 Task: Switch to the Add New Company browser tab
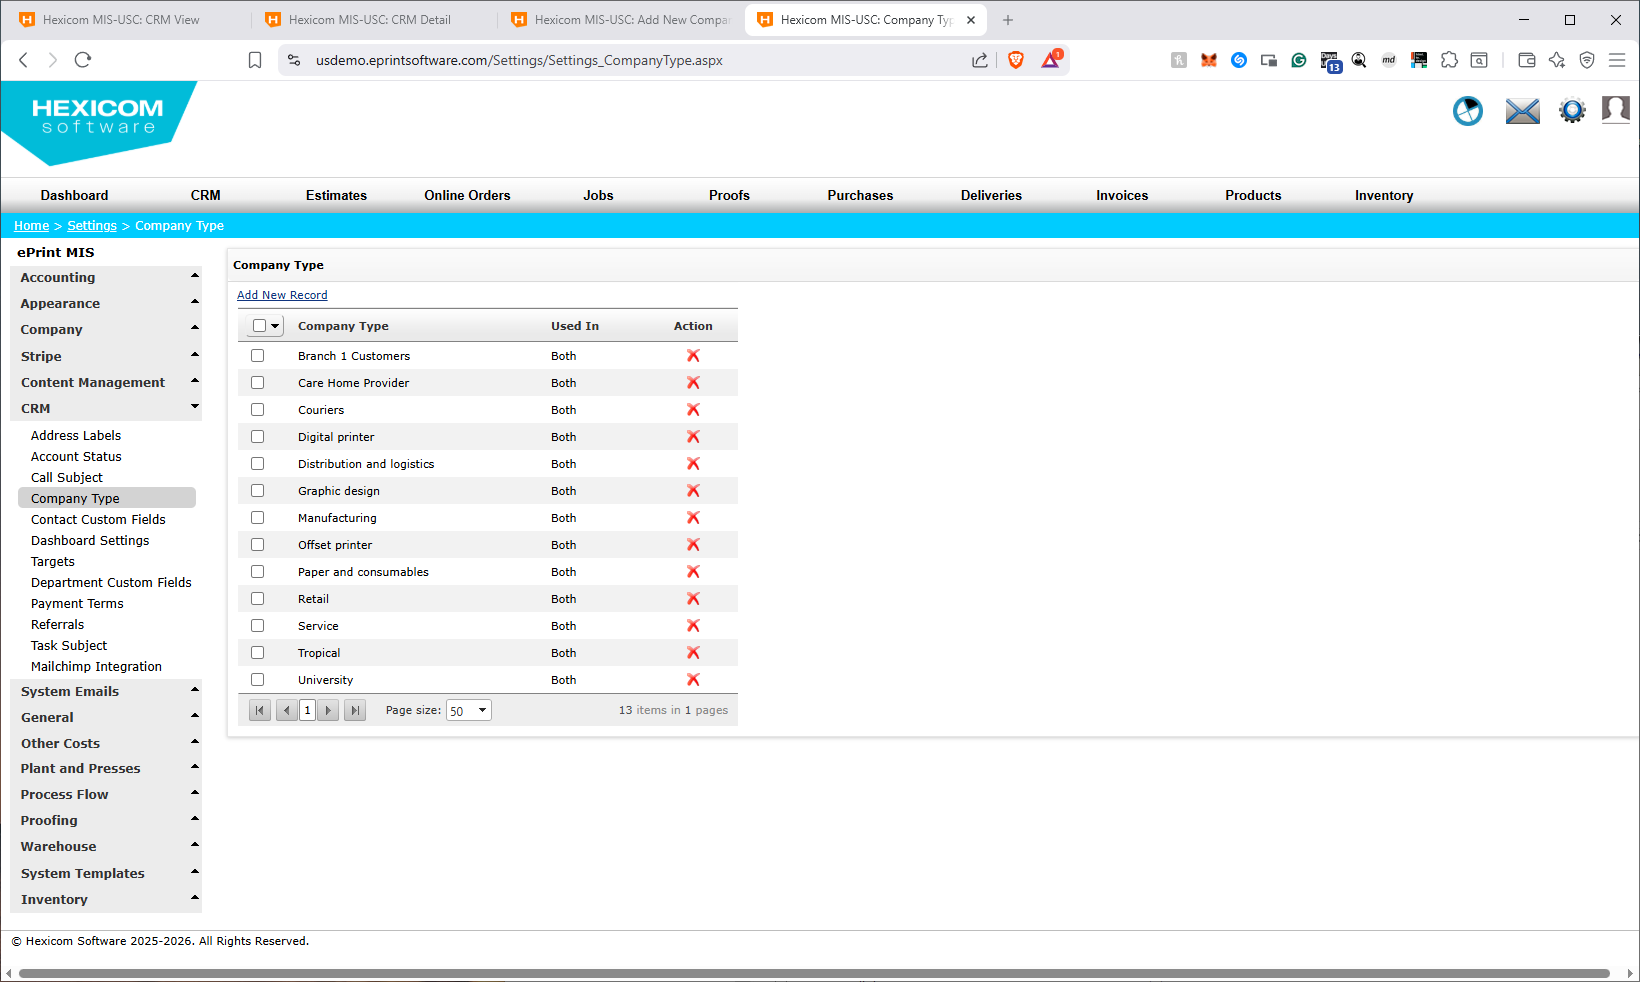click(x=620, y=20)
